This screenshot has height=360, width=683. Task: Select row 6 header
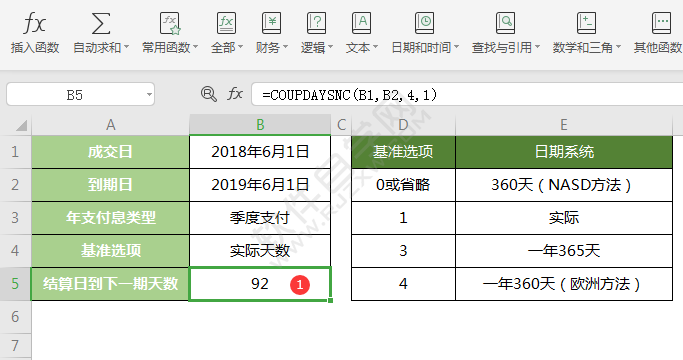pyautogui.click(x=15, y=316)
